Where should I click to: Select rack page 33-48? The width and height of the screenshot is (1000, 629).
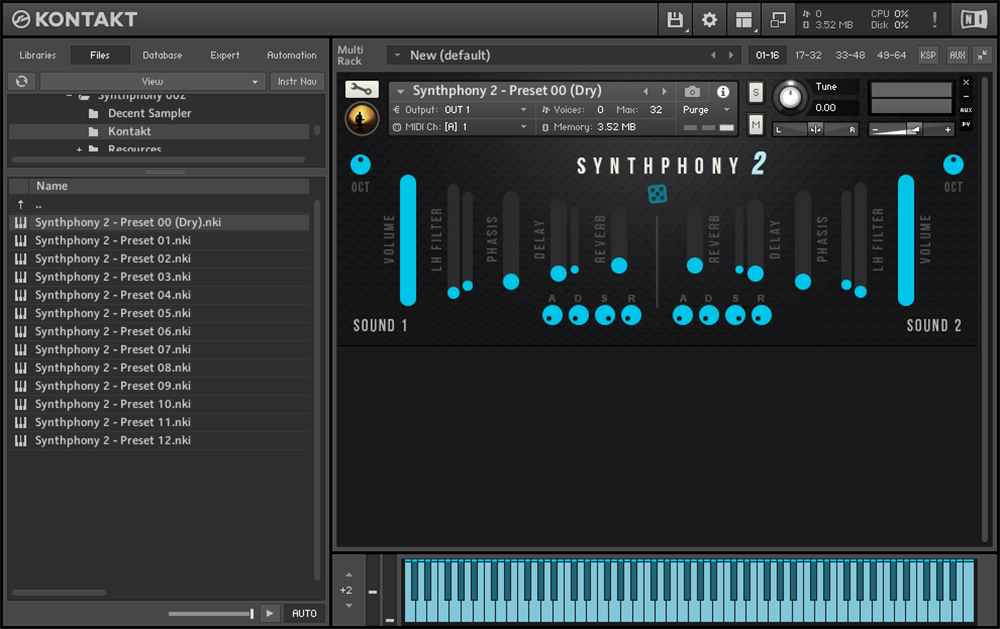tap(850, 56)
